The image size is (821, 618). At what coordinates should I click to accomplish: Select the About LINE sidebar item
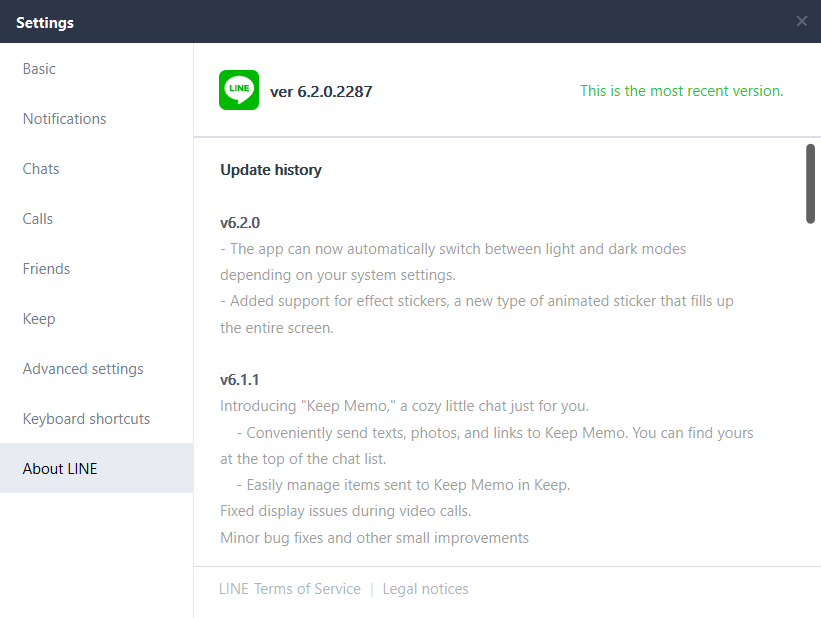tap(97, 468)
